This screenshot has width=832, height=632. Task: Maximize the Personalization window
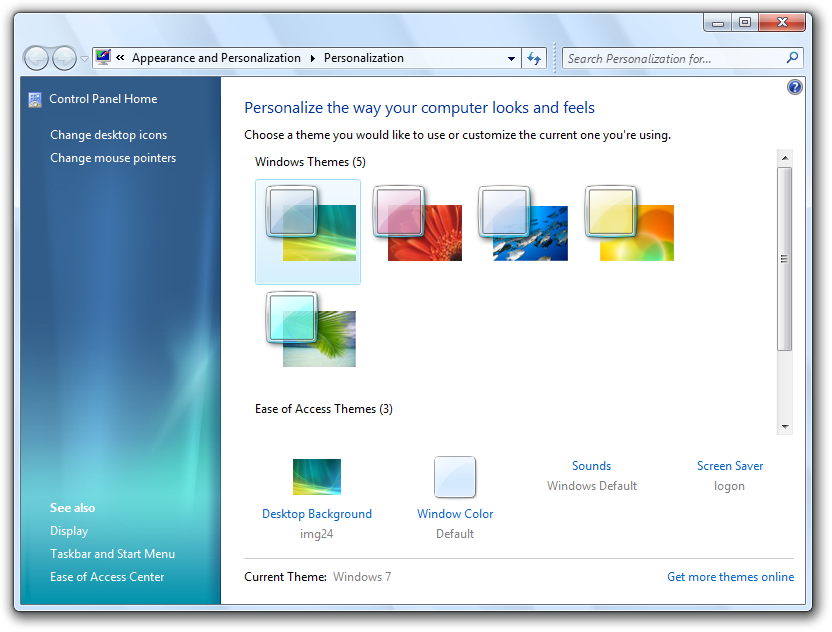coord(745,22)
